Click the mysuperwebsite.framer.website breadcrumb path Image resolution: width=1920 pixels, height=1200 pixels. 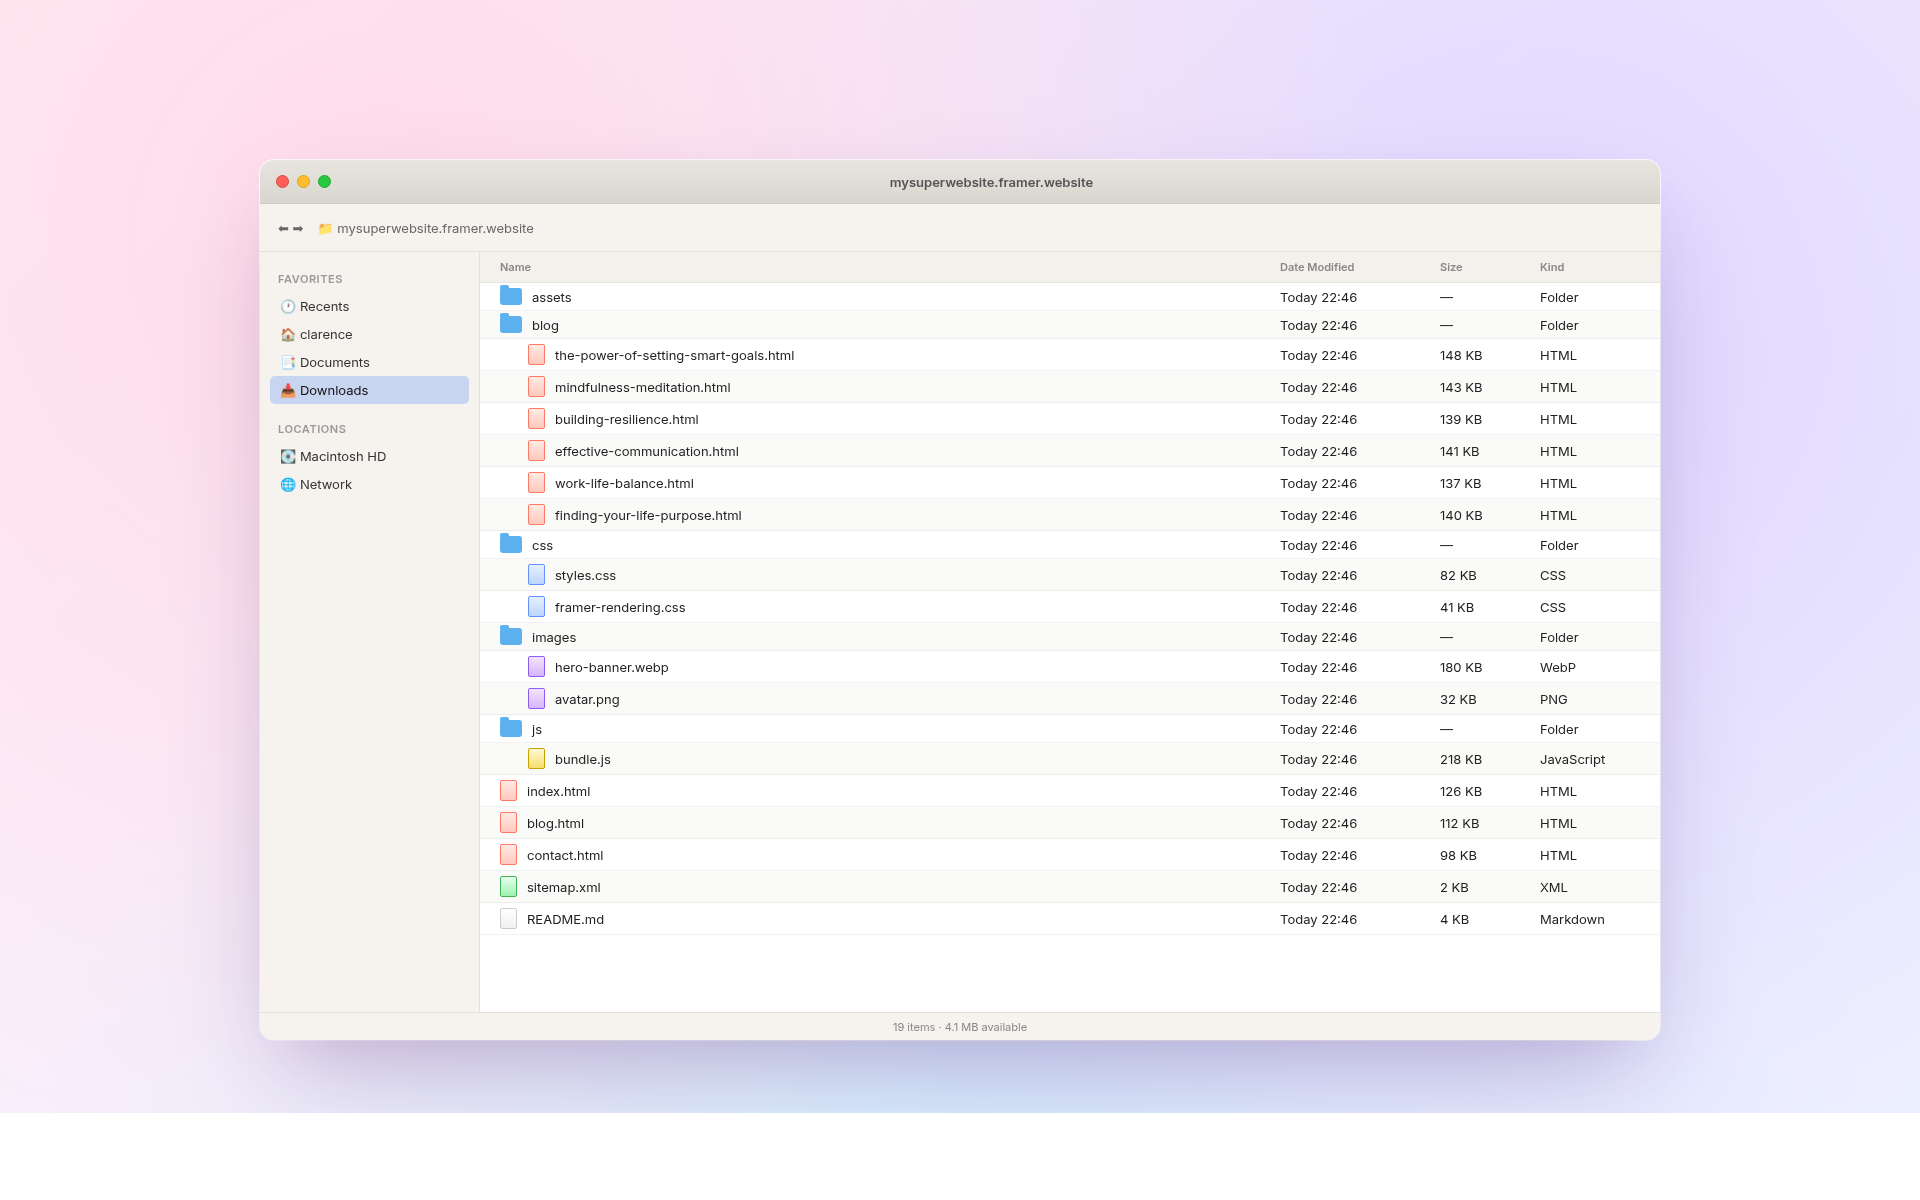coord(434,229)
